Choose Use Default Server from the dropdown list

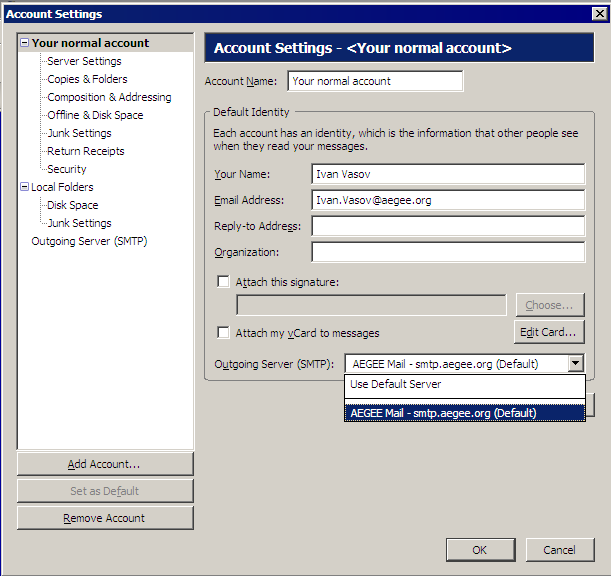(465, 385)
